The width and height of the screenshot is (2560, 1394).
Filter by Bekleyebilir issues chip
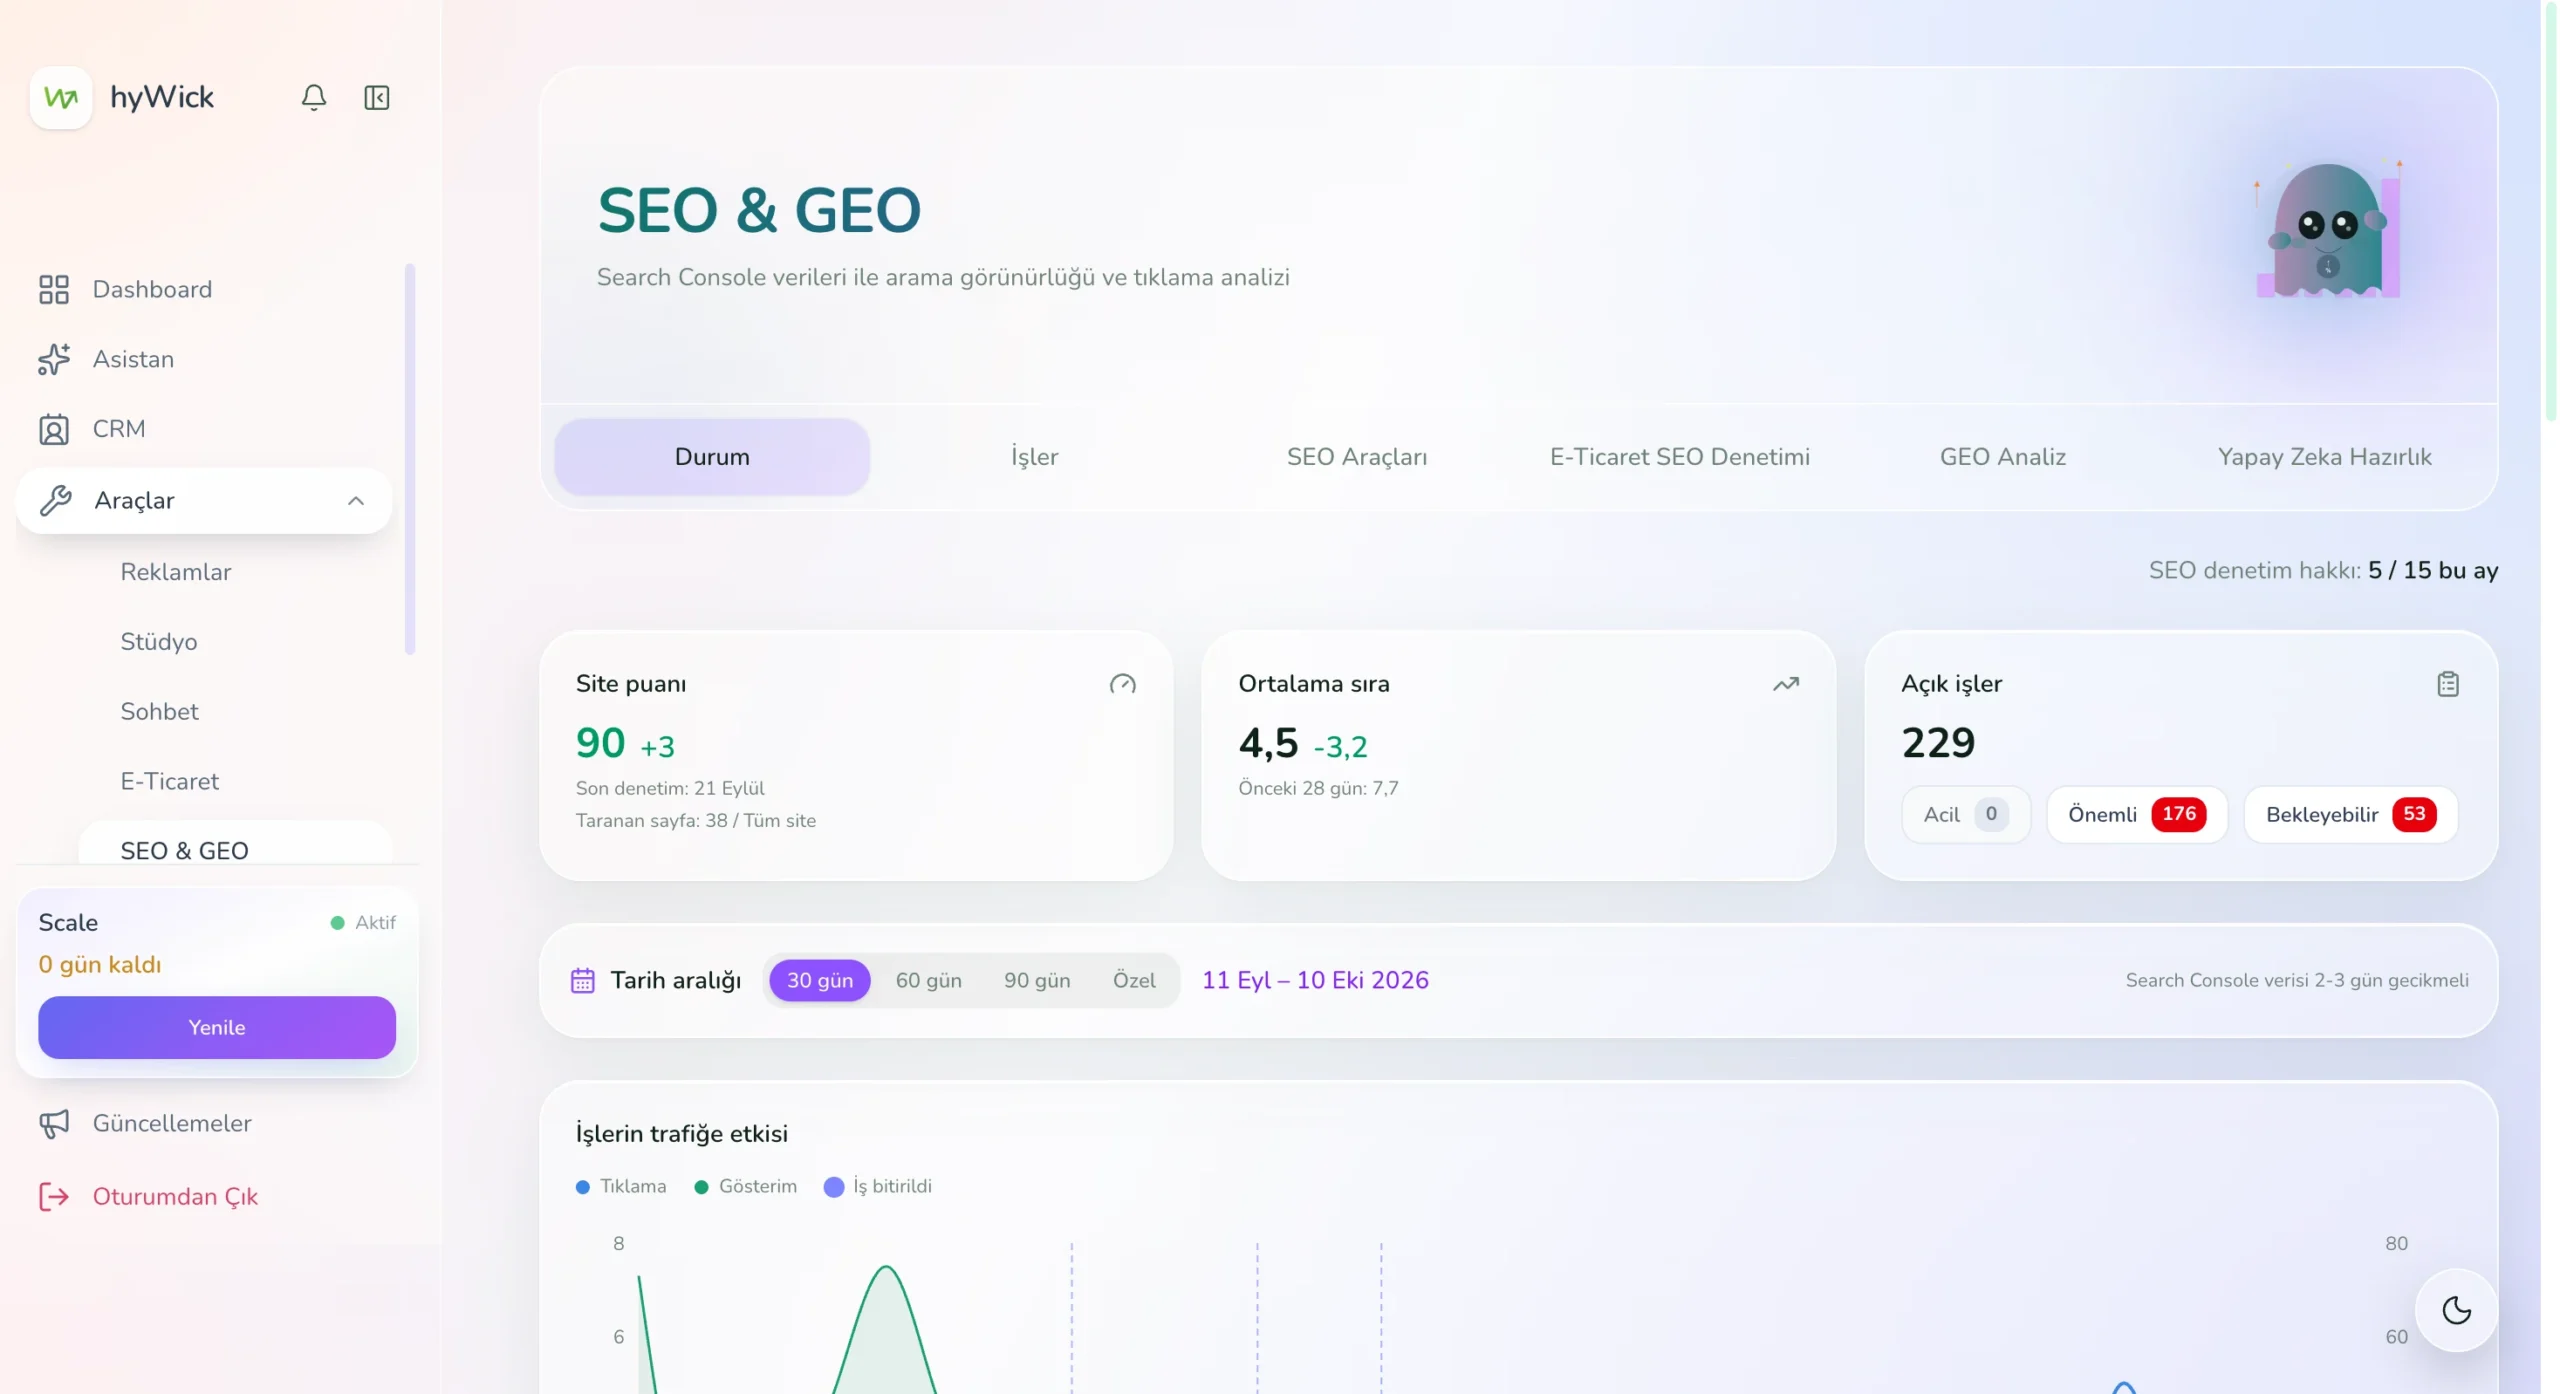[x=2351, y=814]
